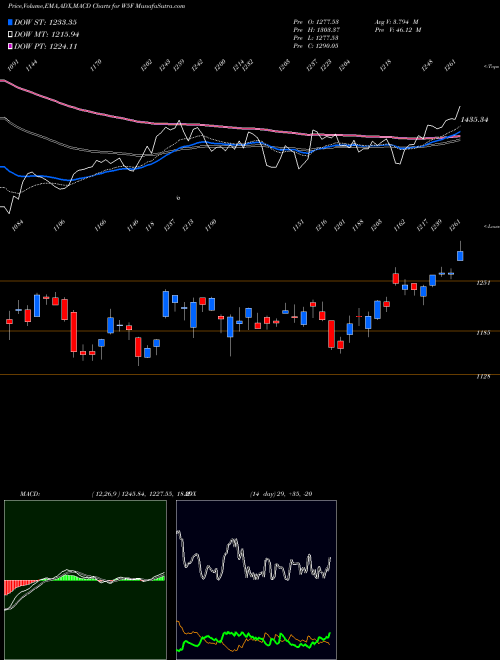500x660 pixels.
Task: Click the '(12,26,9)' MACD parameters text
Action: 106,494
